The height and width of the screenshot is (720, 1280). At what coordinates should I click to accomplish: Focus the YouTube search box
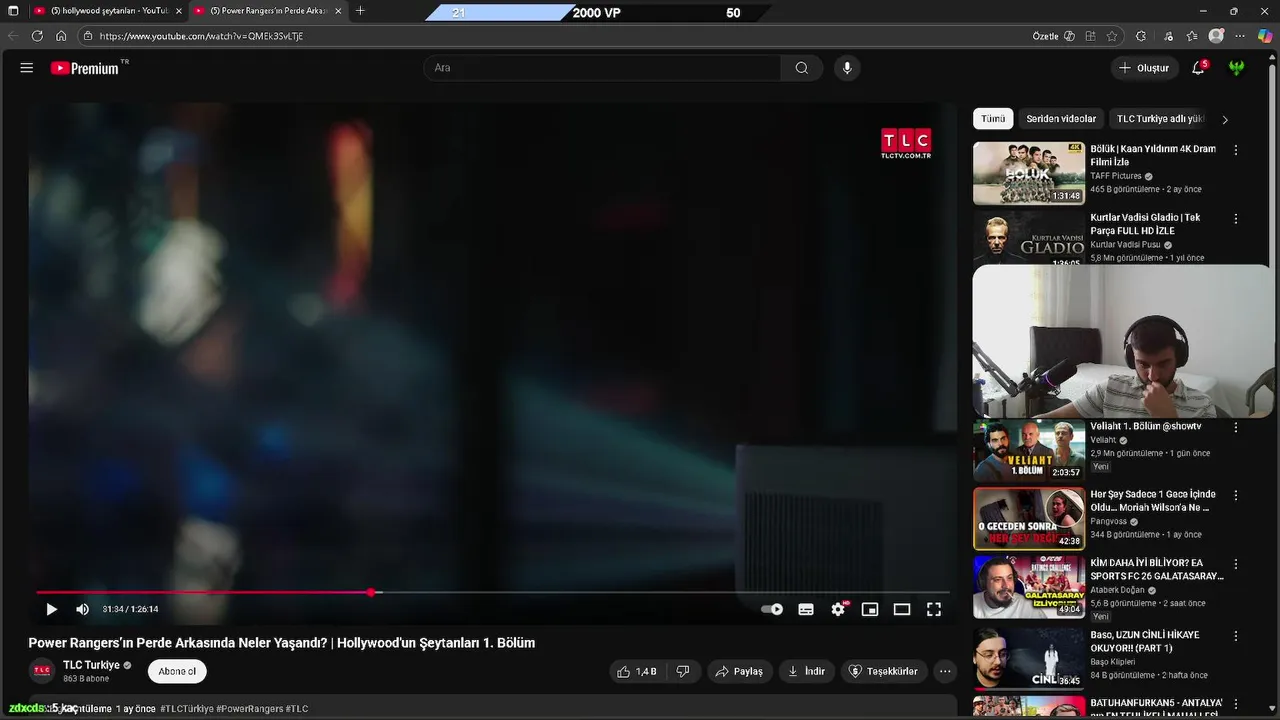tap(604, 68)
